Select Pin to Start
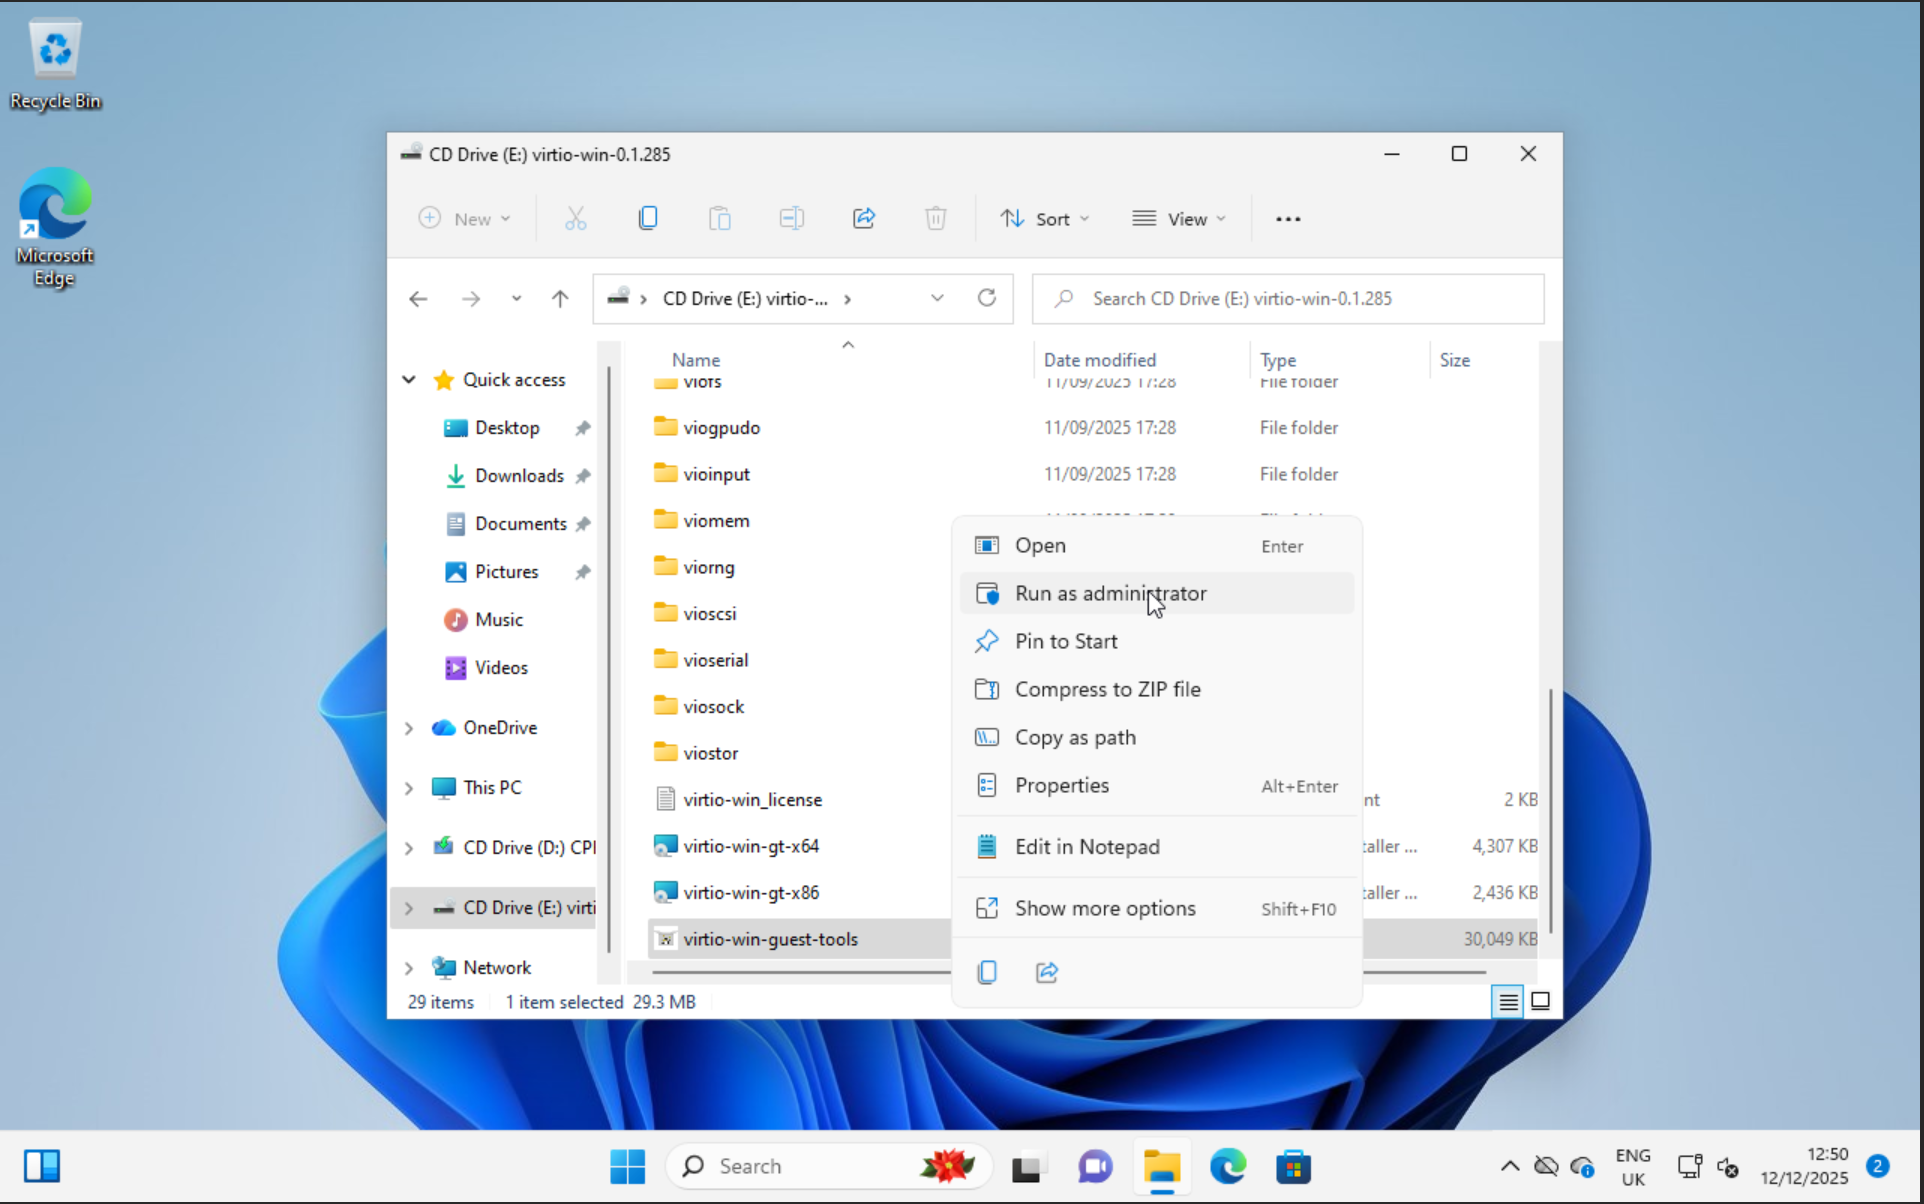Image resolution: width=1924 pixels, height=1204 pixels. (1156, 641)
